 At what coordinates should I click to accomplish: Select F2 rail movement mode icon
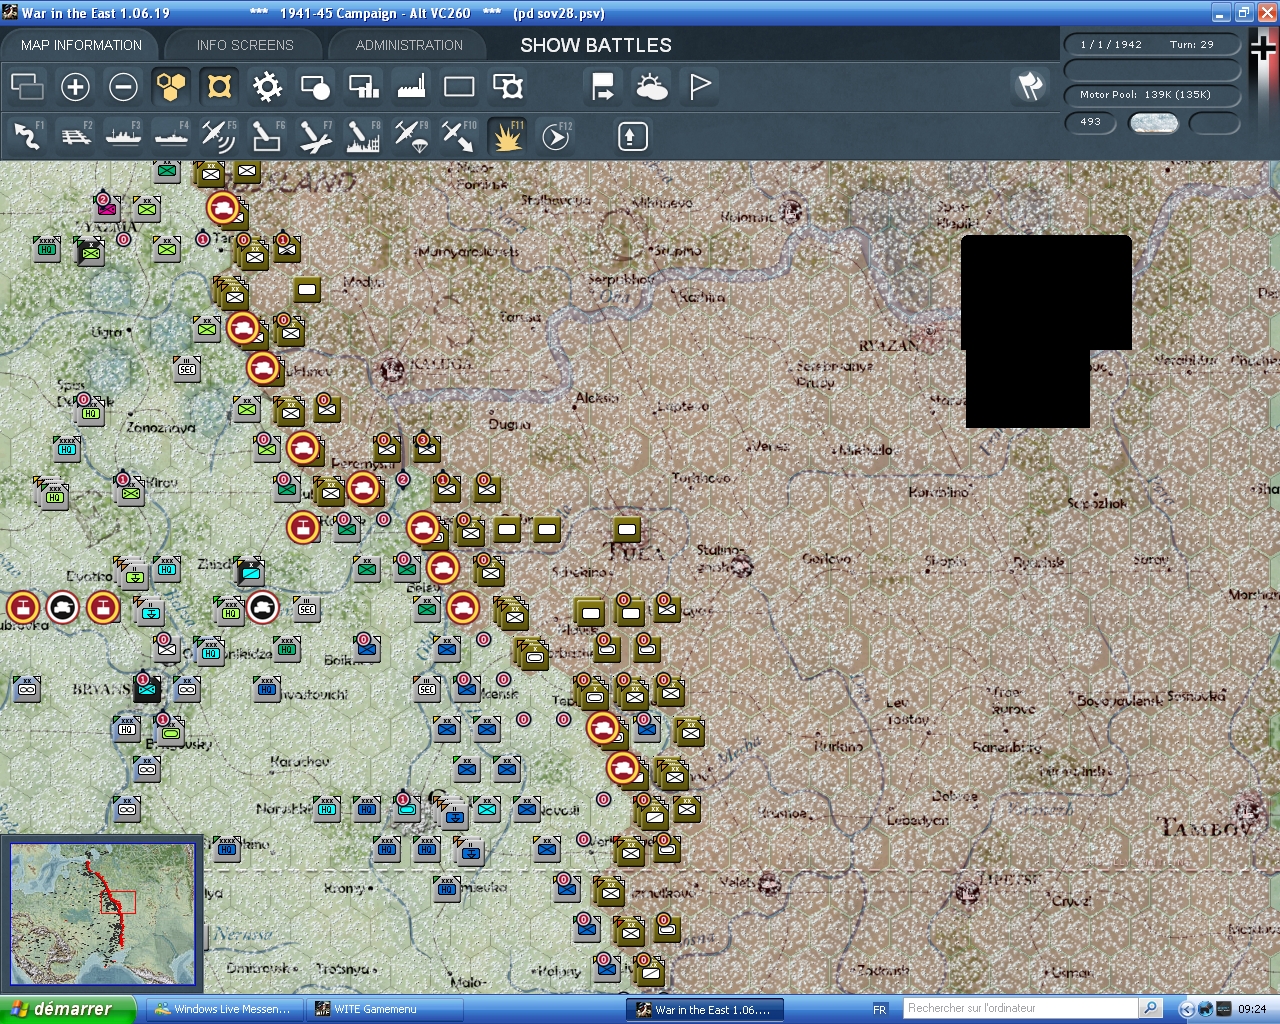[75, 136]
